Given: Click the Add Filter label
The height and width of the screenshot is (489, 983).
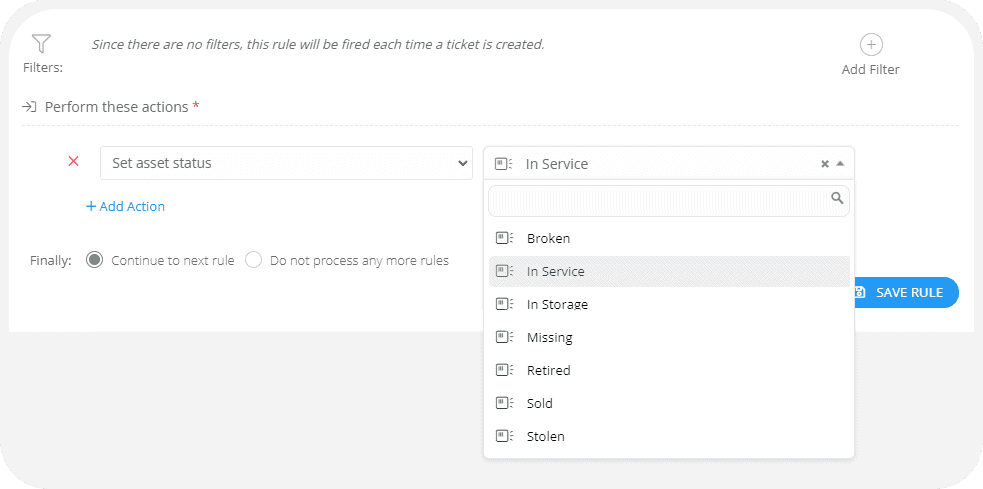Looking at the screenshot, I should 870,70.
